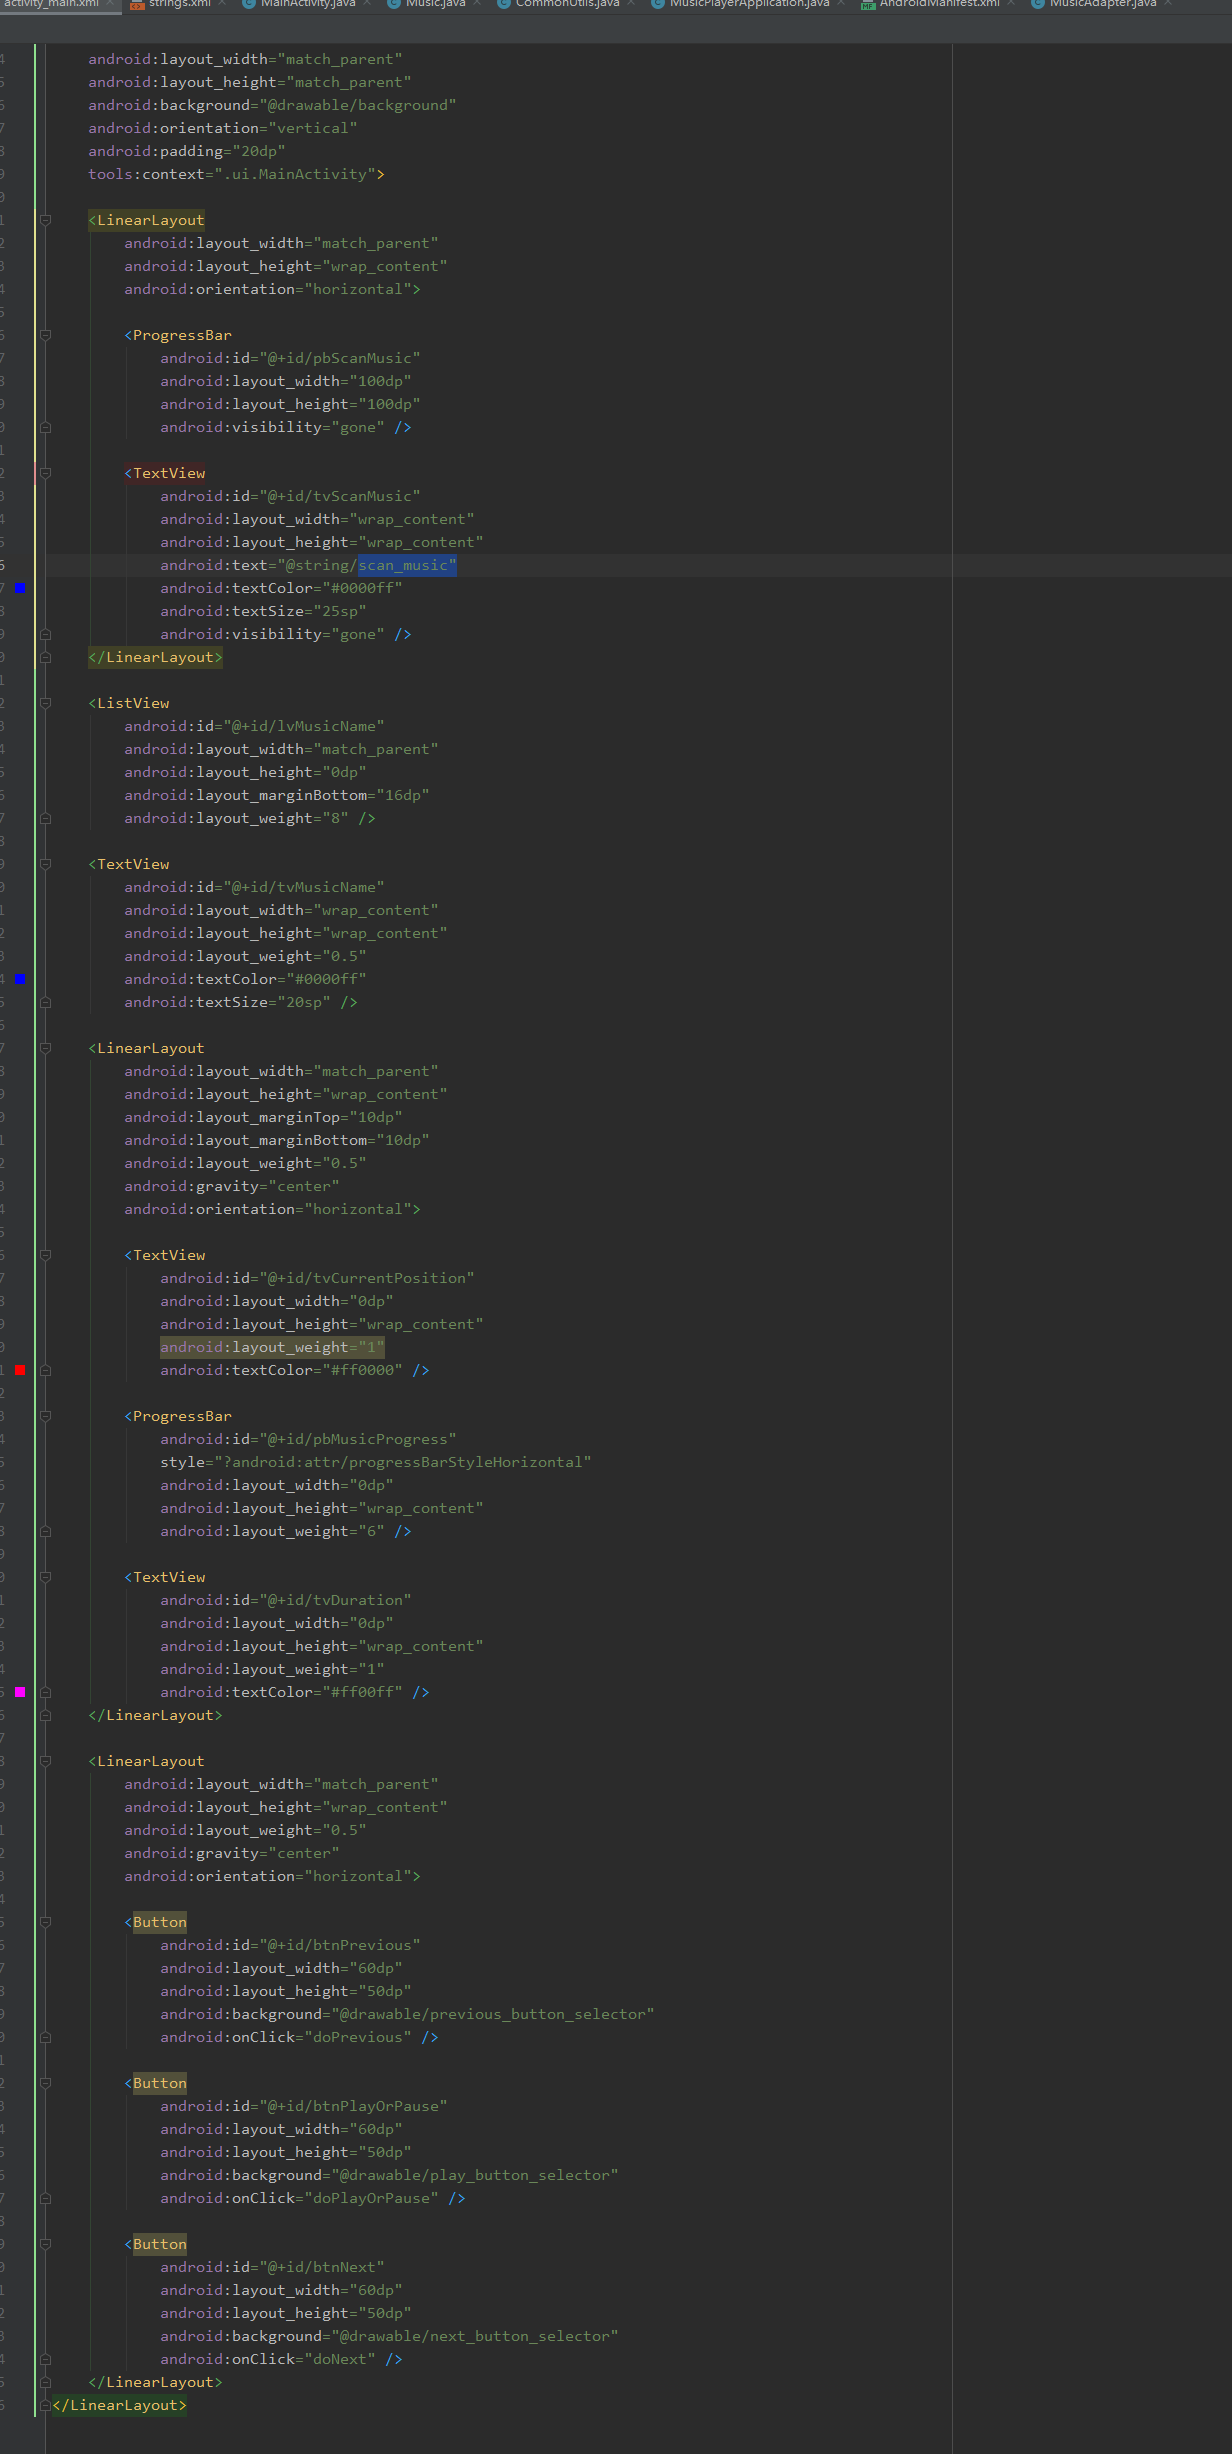Collapse the pbScanMusic ProgressBar fold marker
The image size is (1232, 2454).
(x=45, y=335)
